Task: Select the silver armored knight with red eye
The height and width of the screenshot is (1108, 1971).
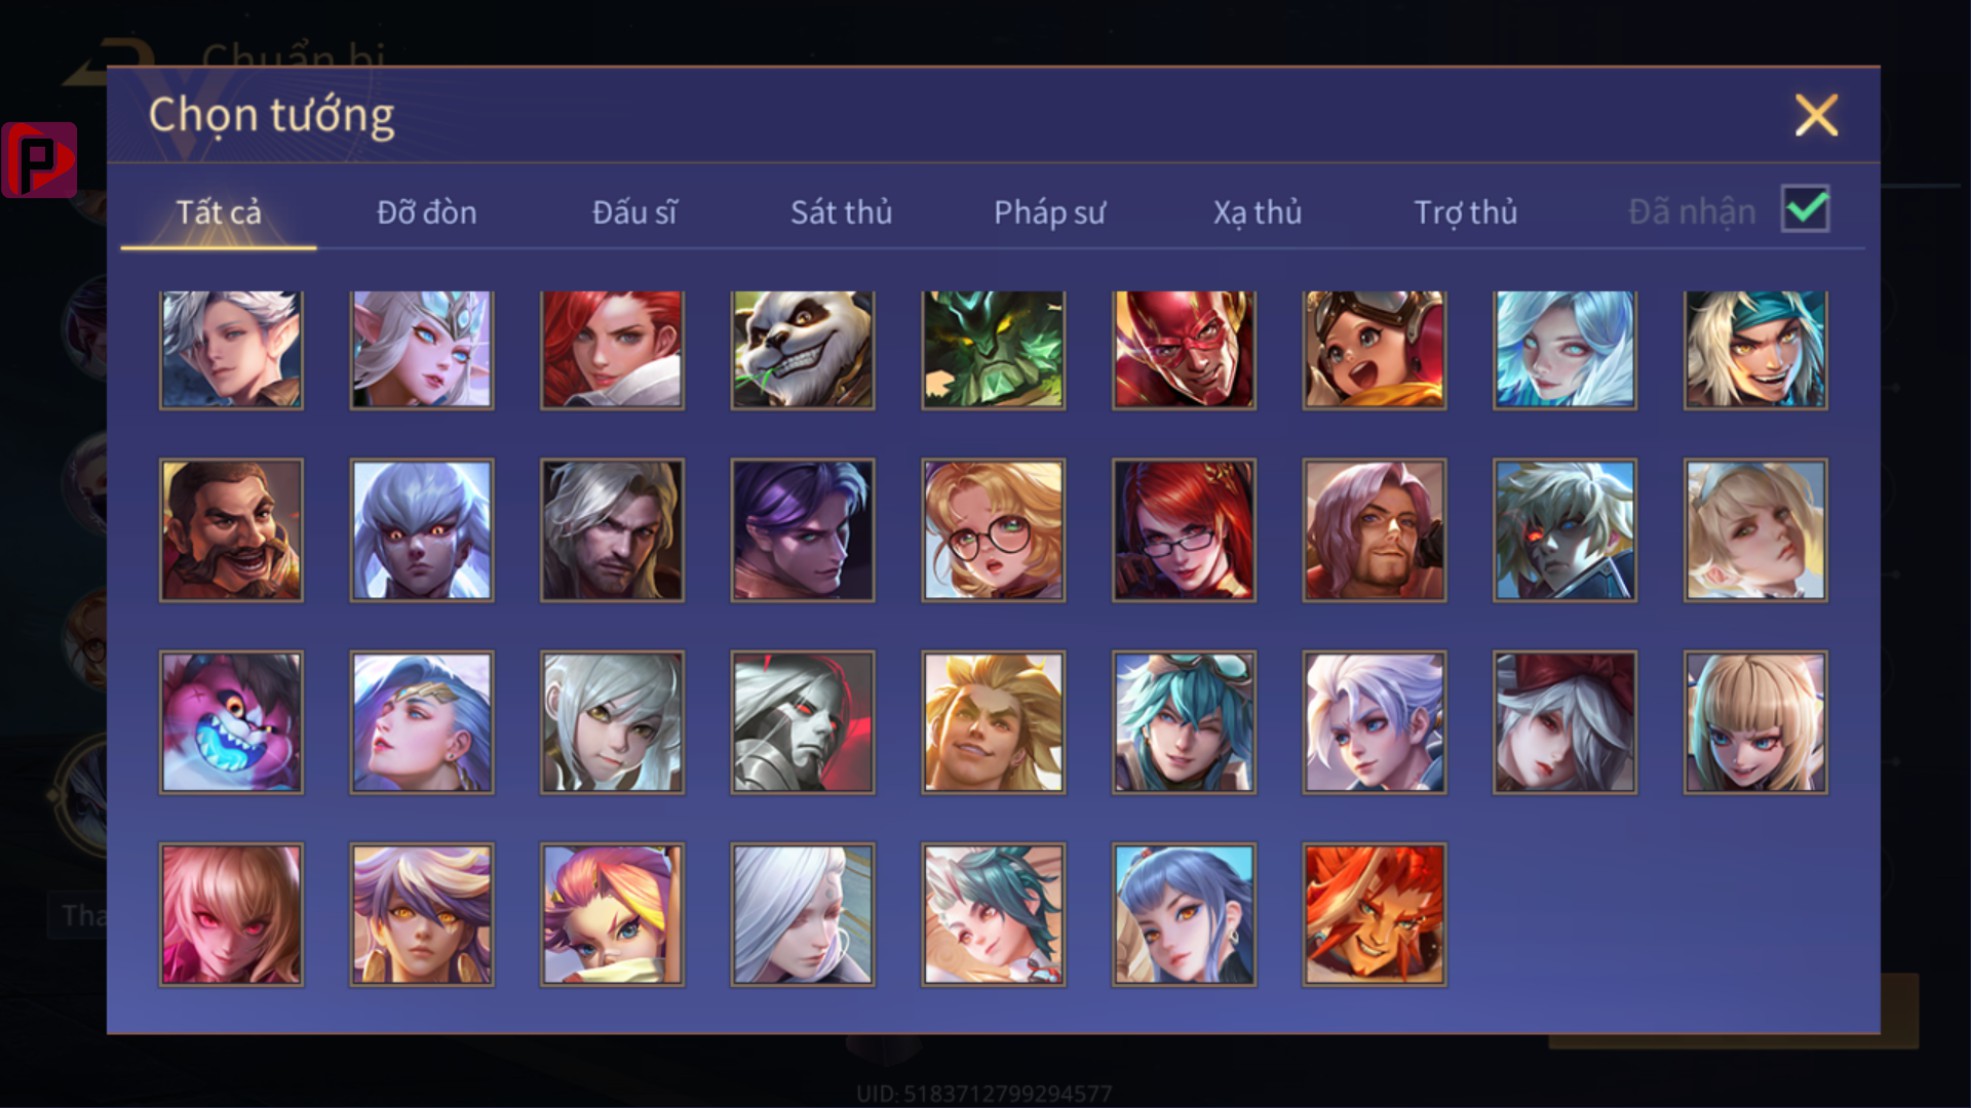Action: 802,722
